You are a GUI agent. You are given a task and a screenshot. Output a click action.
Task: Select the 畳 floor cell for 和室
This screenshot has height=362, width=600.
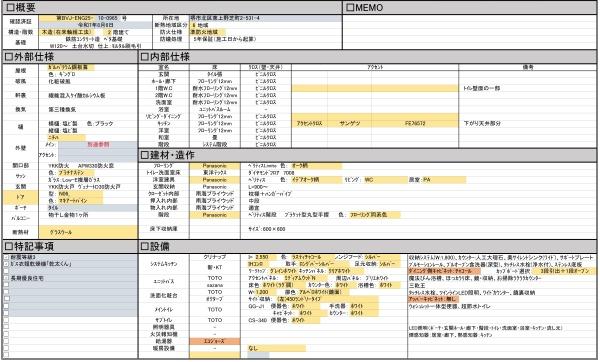coord(215,138)
